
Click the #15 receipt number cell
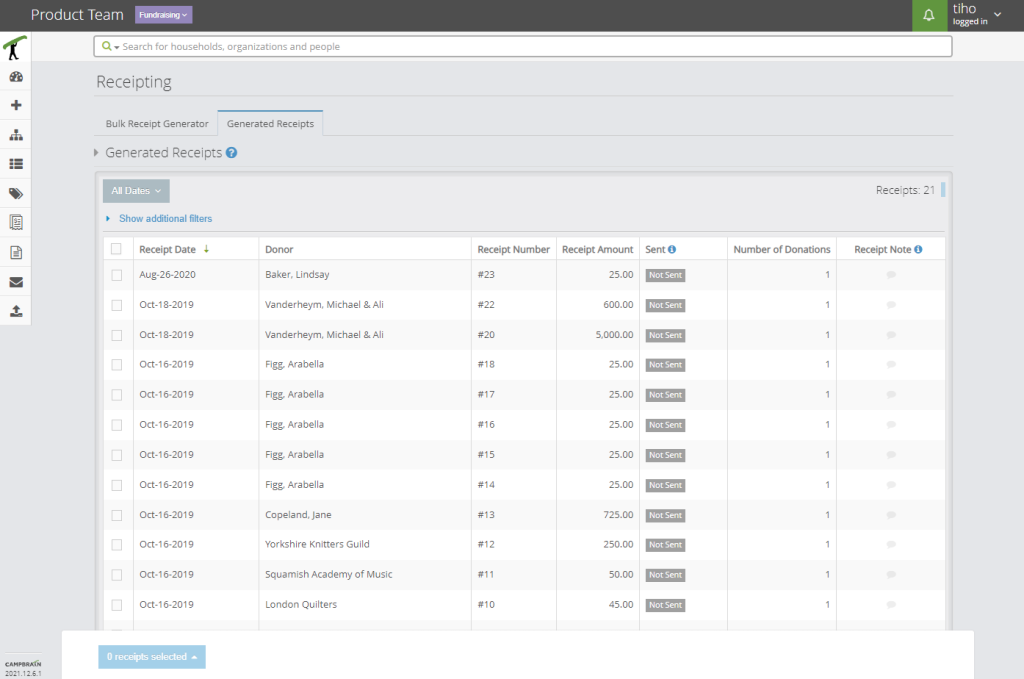[x=486, y=454]
